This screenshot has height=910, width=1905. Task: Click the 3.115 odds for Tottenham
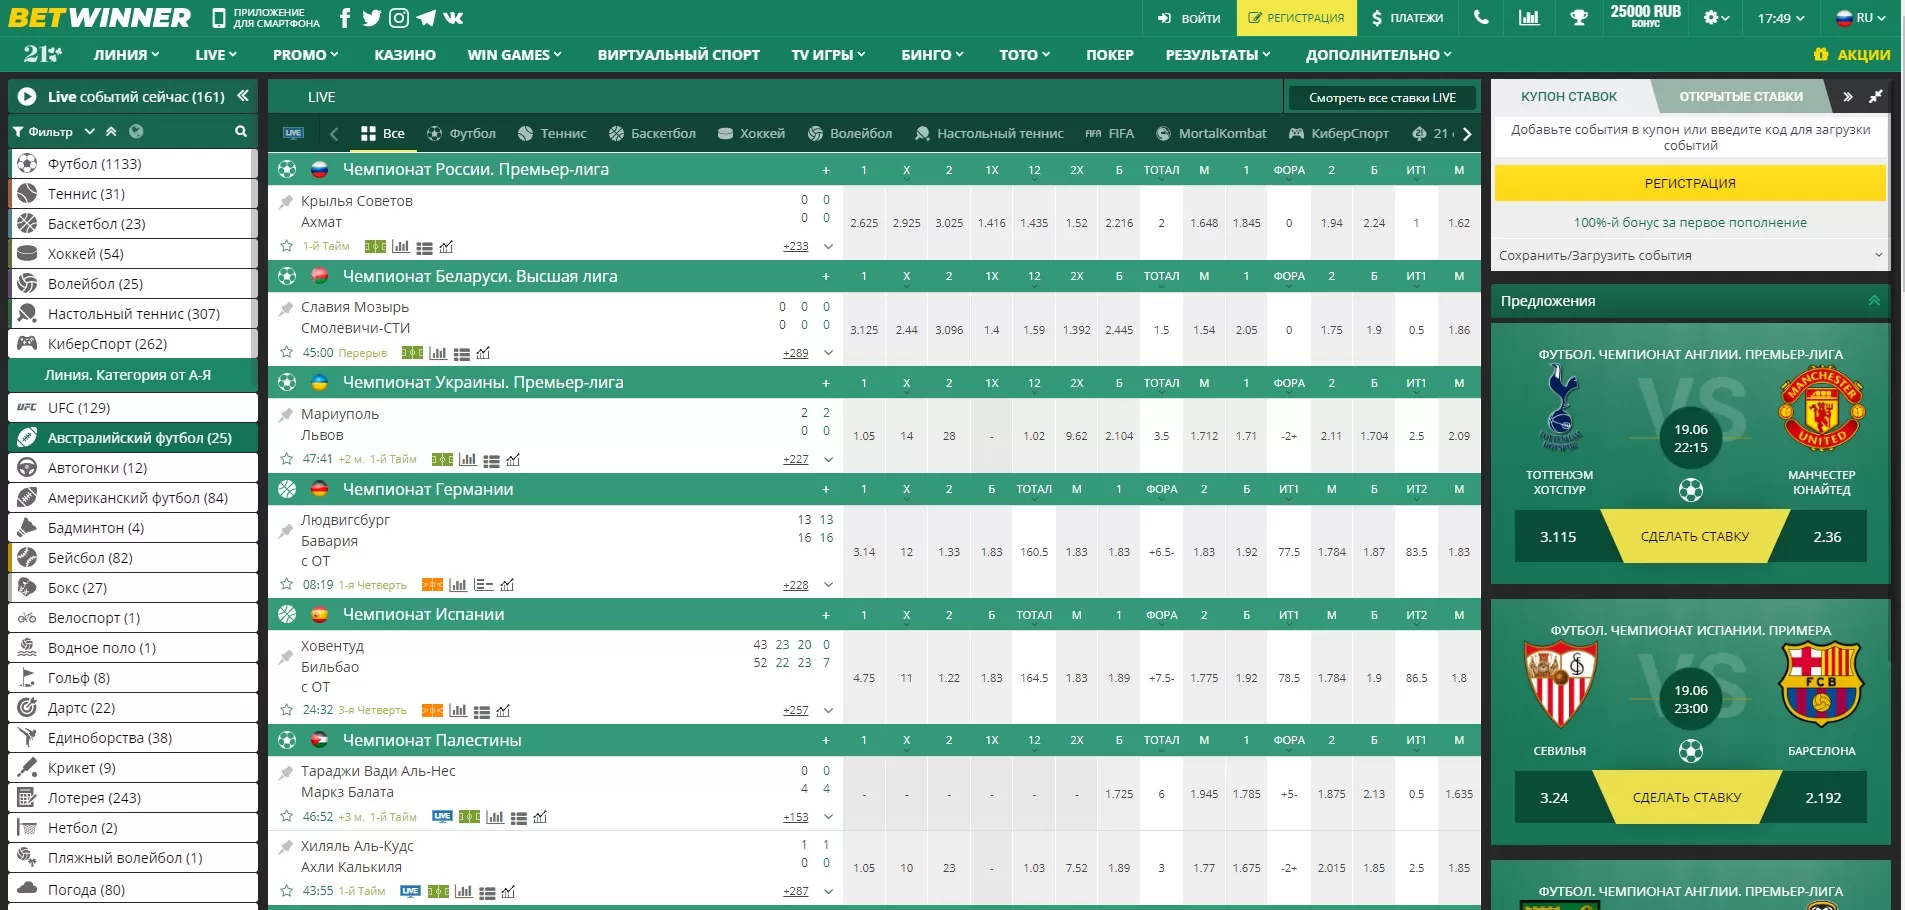1558,537
